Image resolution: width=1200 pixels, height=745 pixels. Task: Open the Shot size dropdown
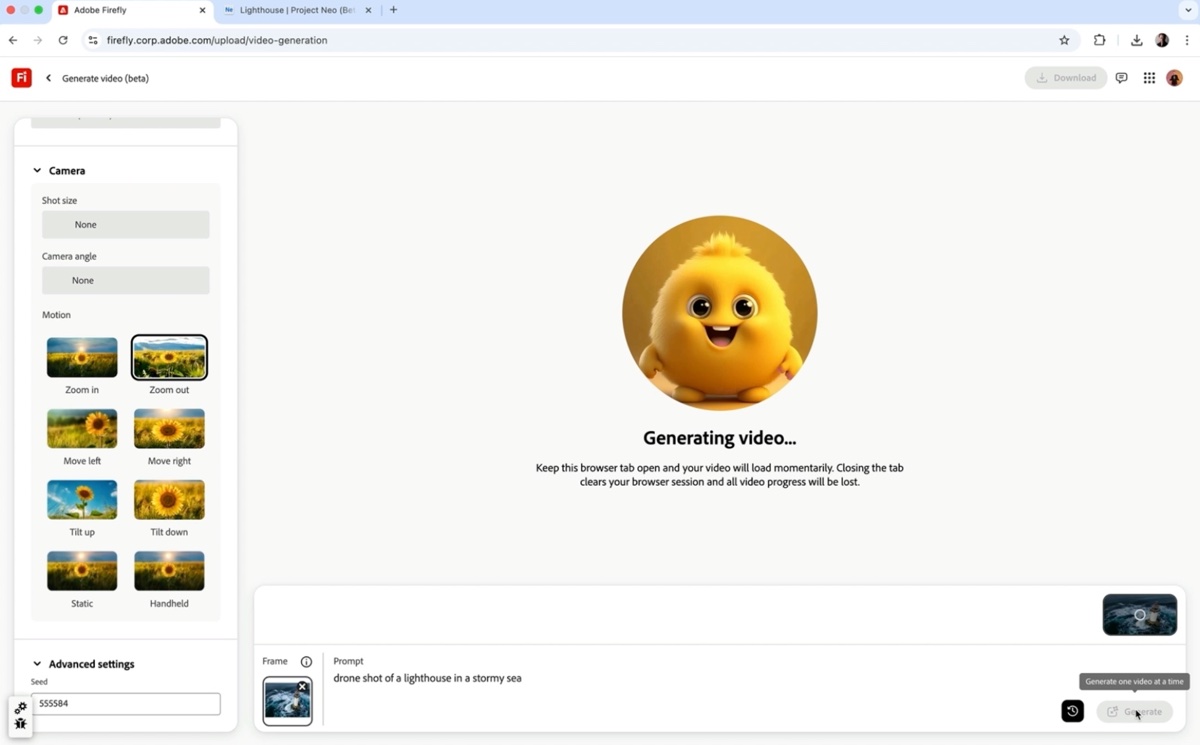coord(125,225)
